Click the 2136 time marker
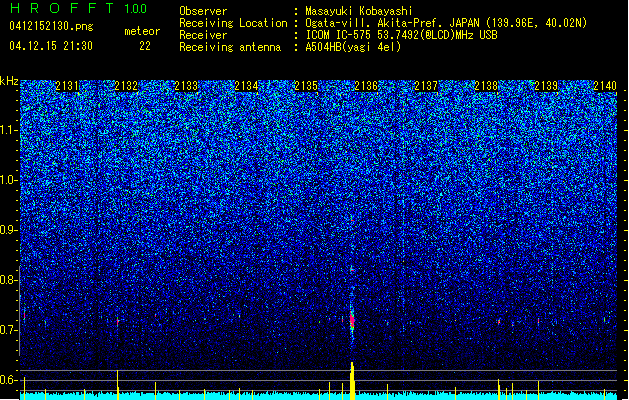 (366, 86)
